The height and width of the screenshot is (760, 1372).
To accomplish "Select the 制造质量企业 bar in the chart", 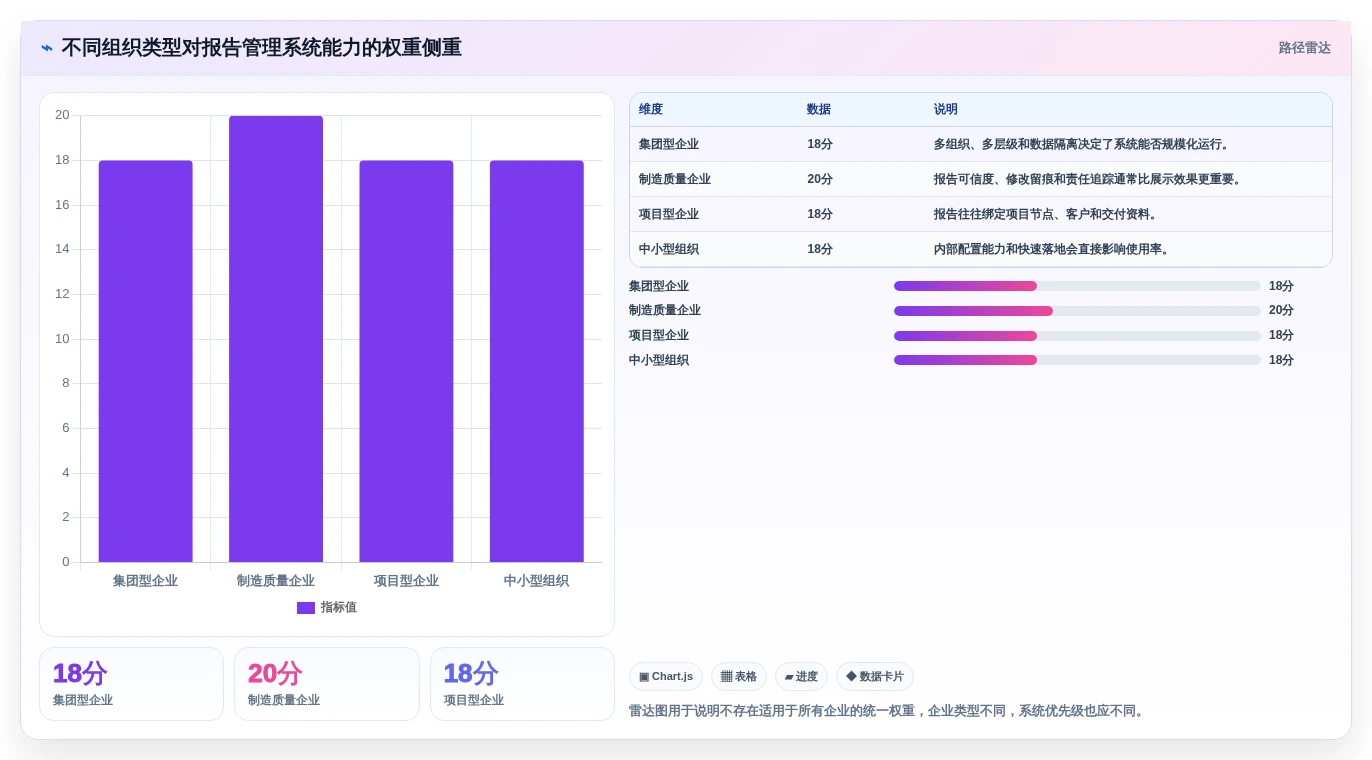I will click(x=276, y=339).
